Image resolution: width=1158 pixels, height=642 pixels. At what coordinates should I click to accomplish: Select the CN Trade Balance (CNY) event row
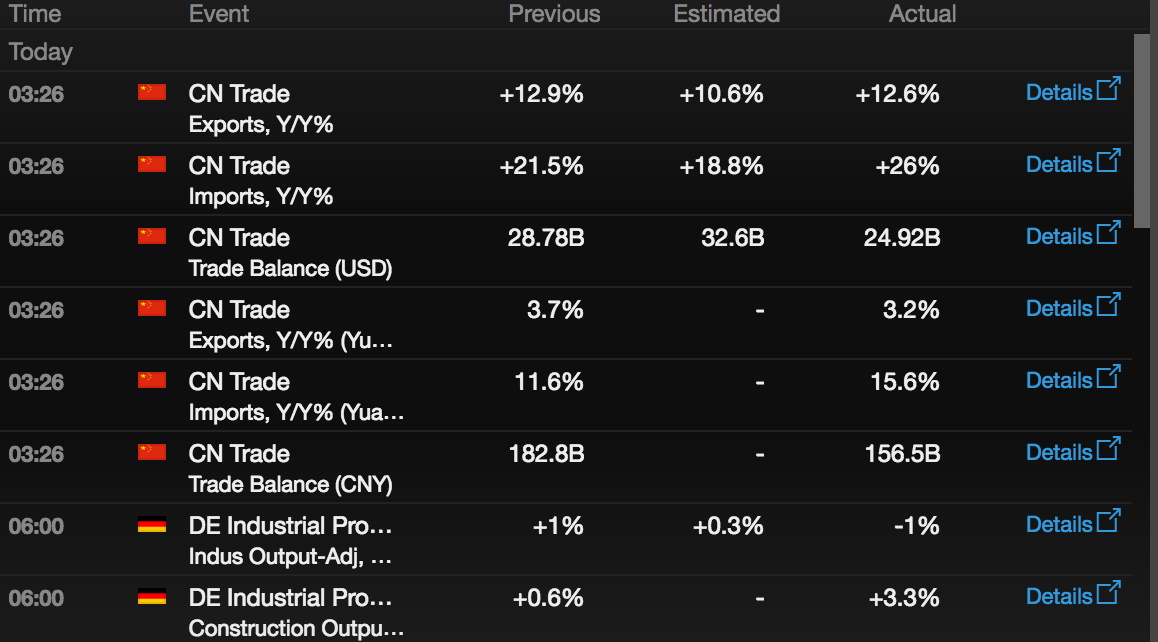(x=566, y=468)
